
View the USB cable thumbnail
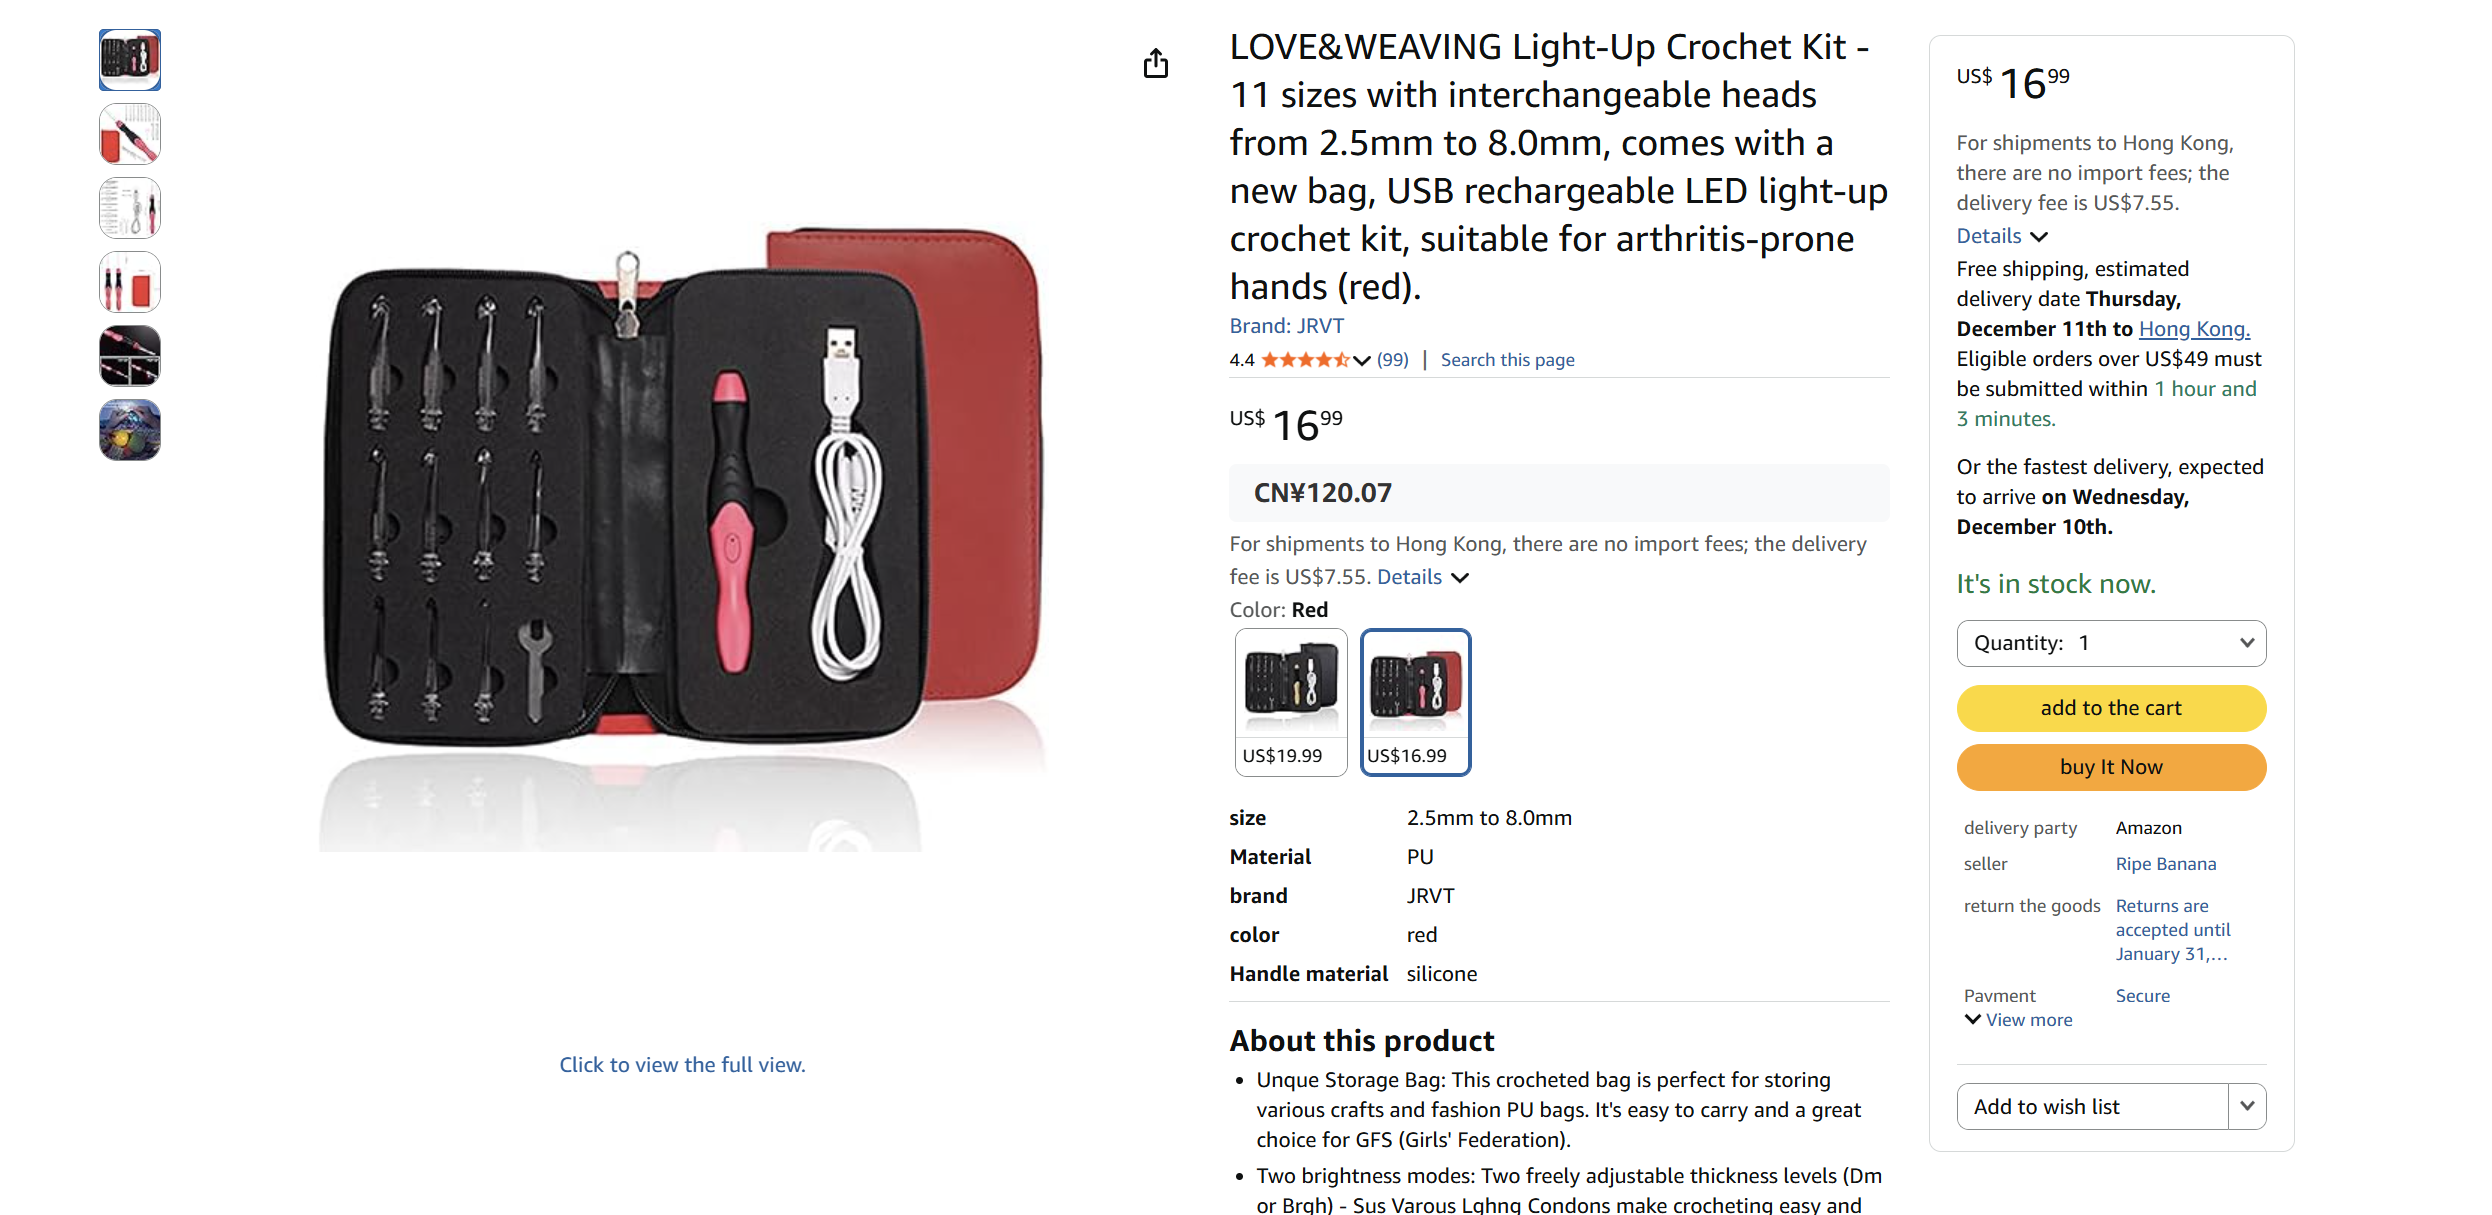coord(129,208)
